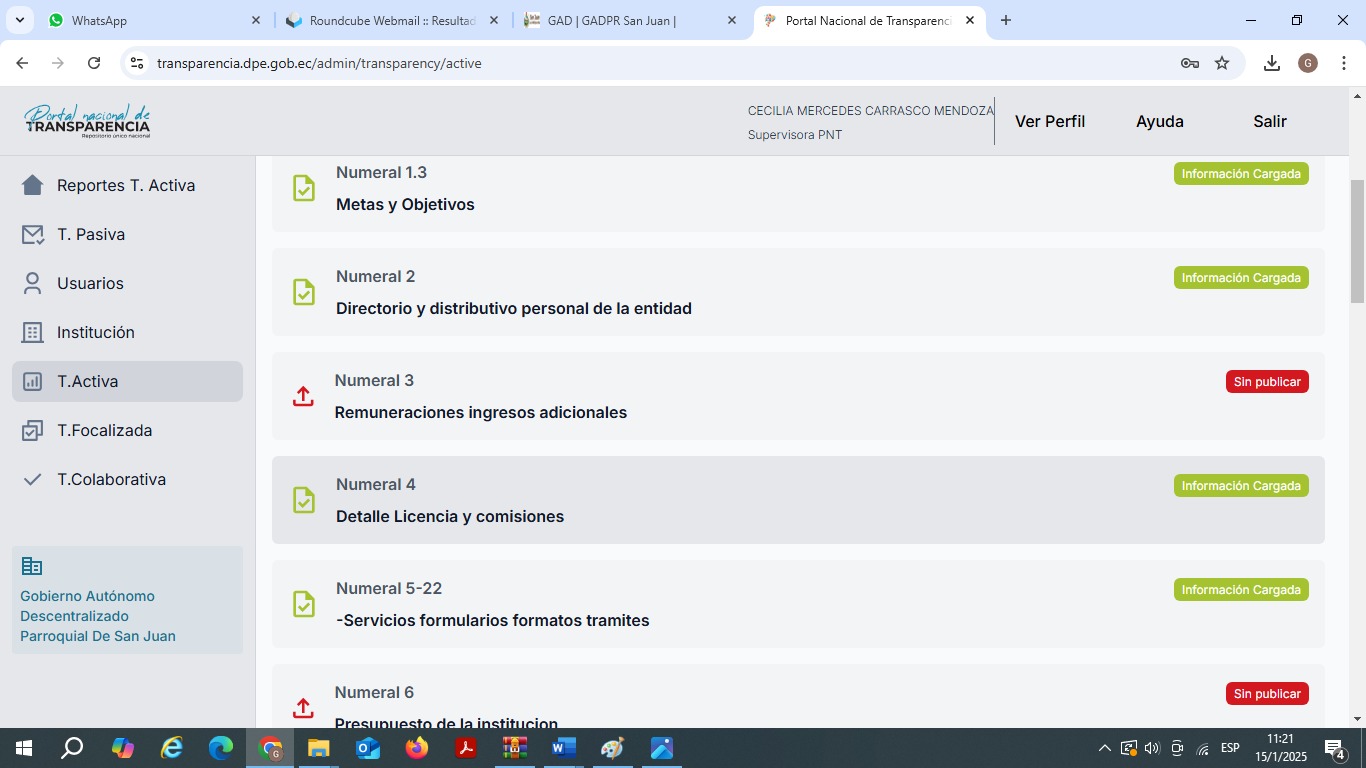Viewport: 1366px width, 768px height.
Task: Reload the page with the refresh icon
Action: tap(94, 63)
